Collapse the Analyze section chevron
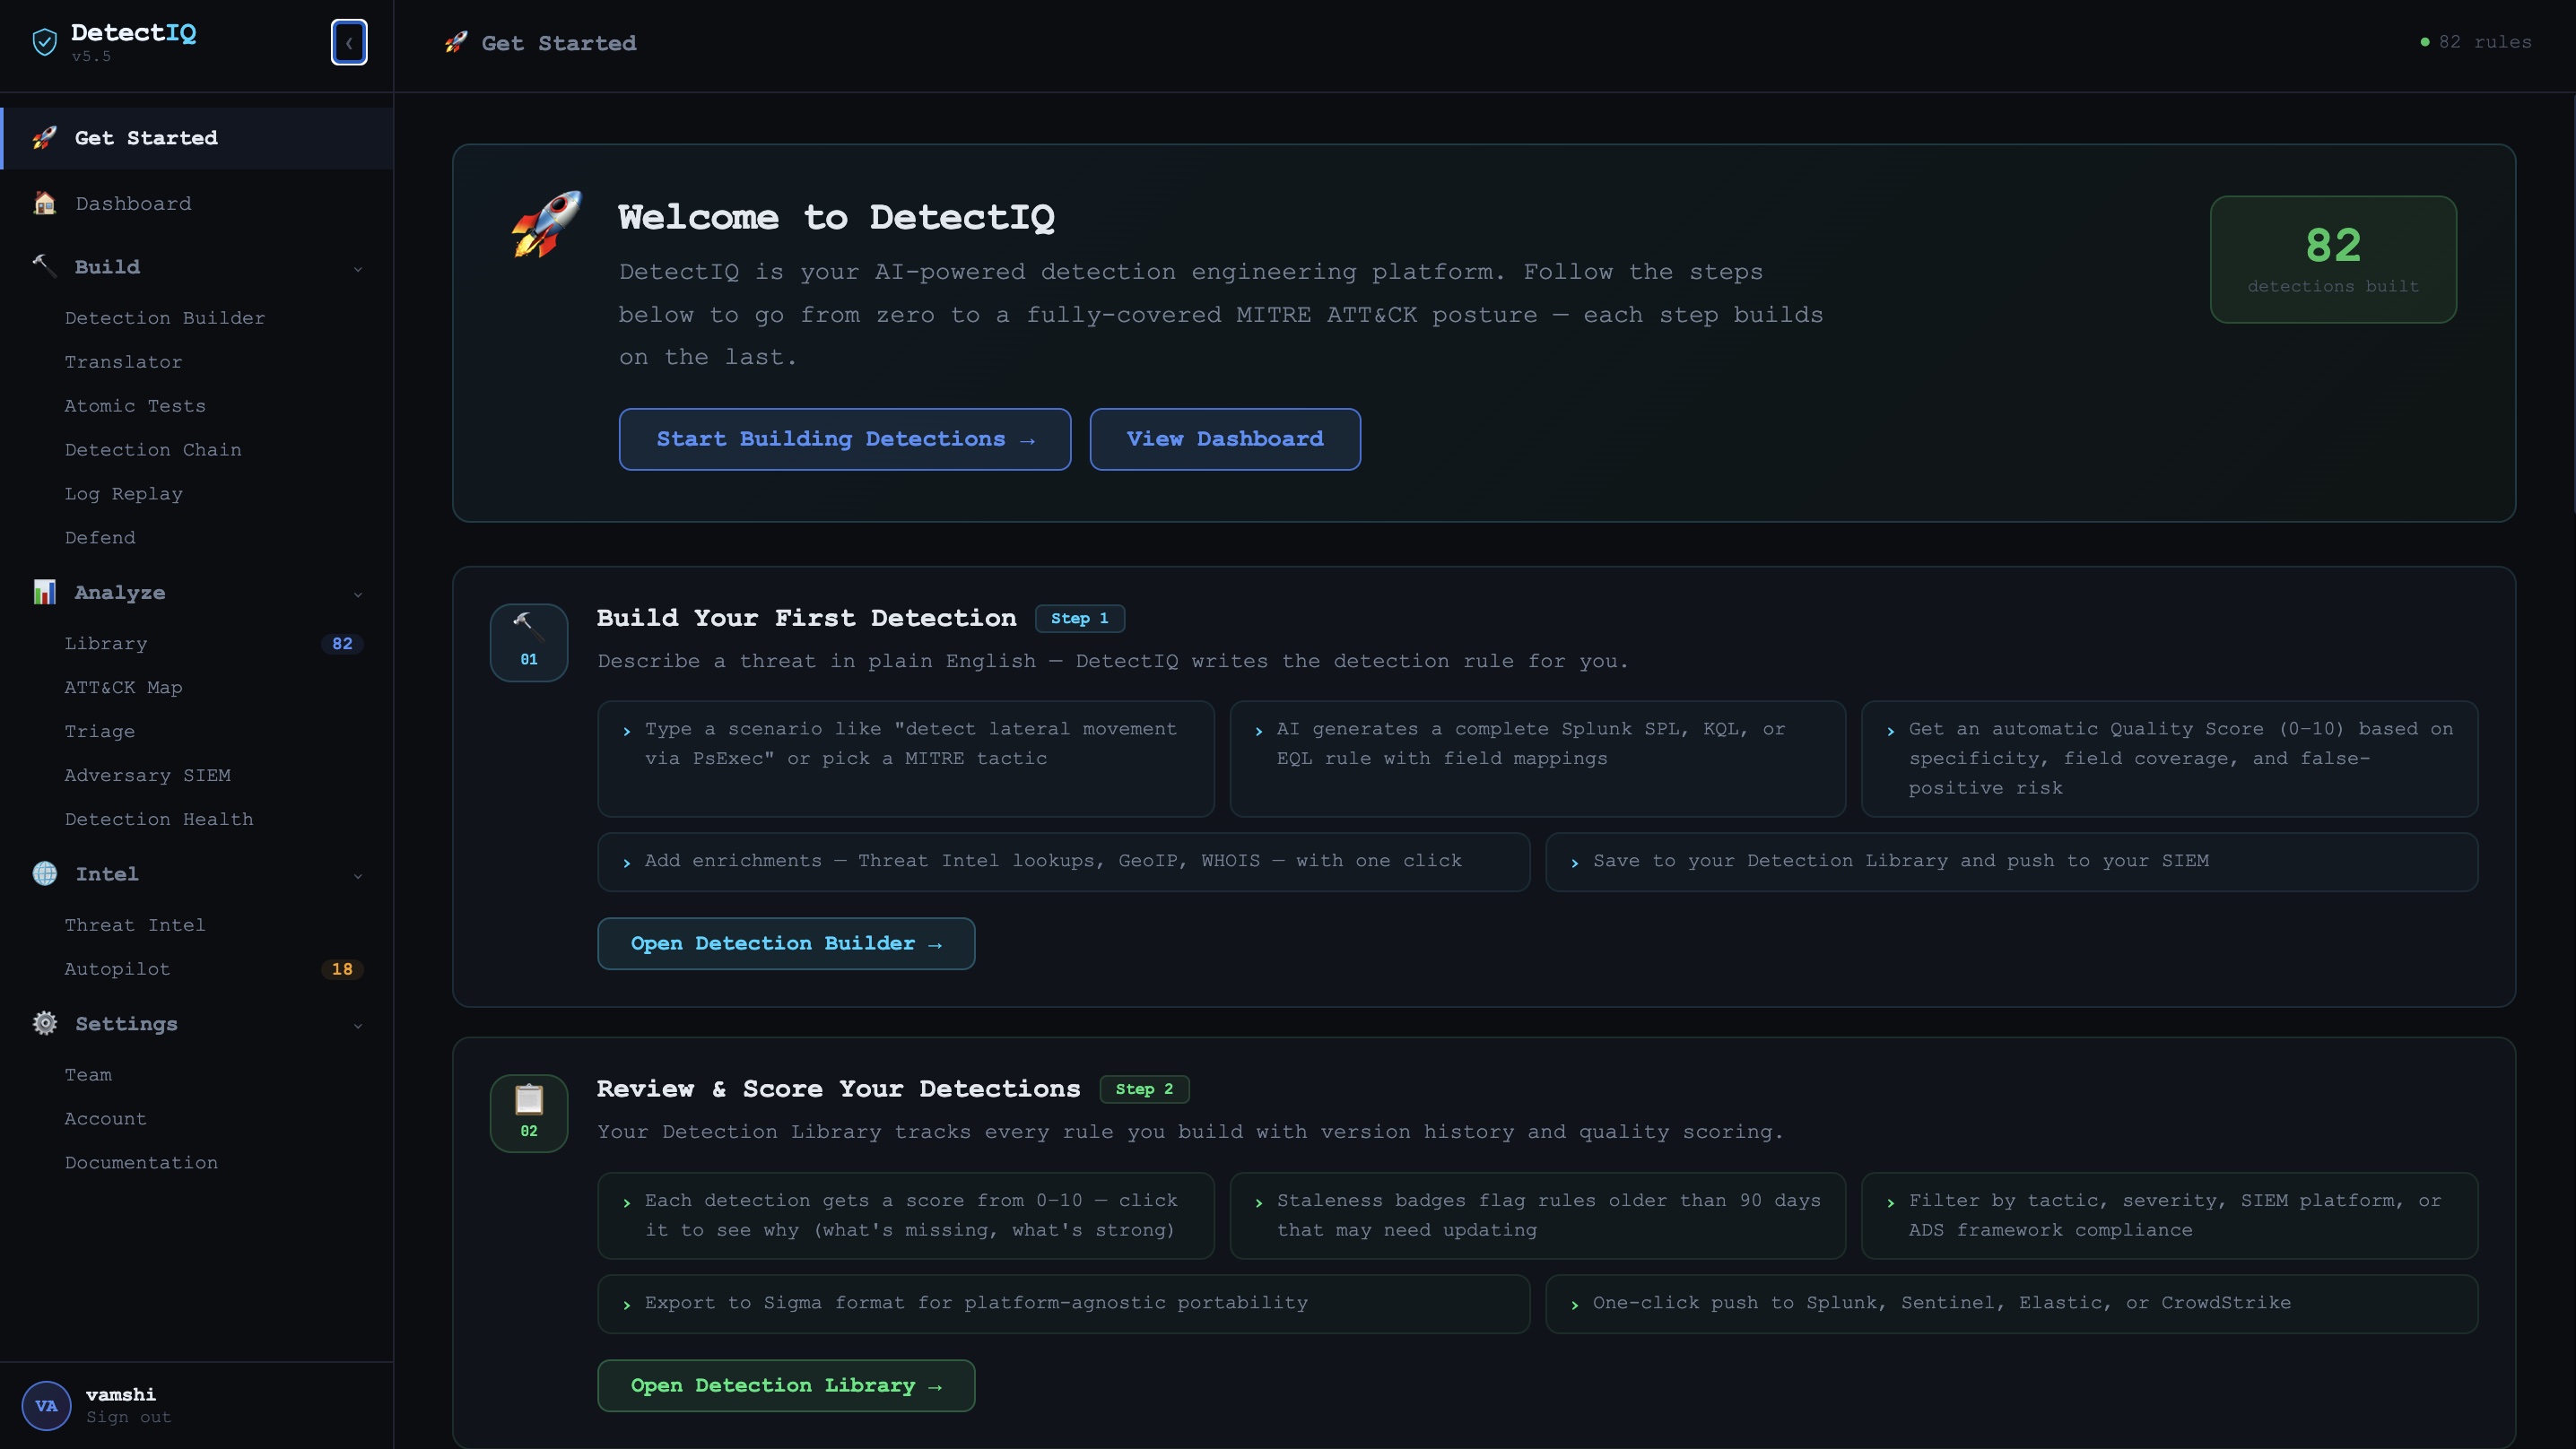 click(x=358, y=594)
